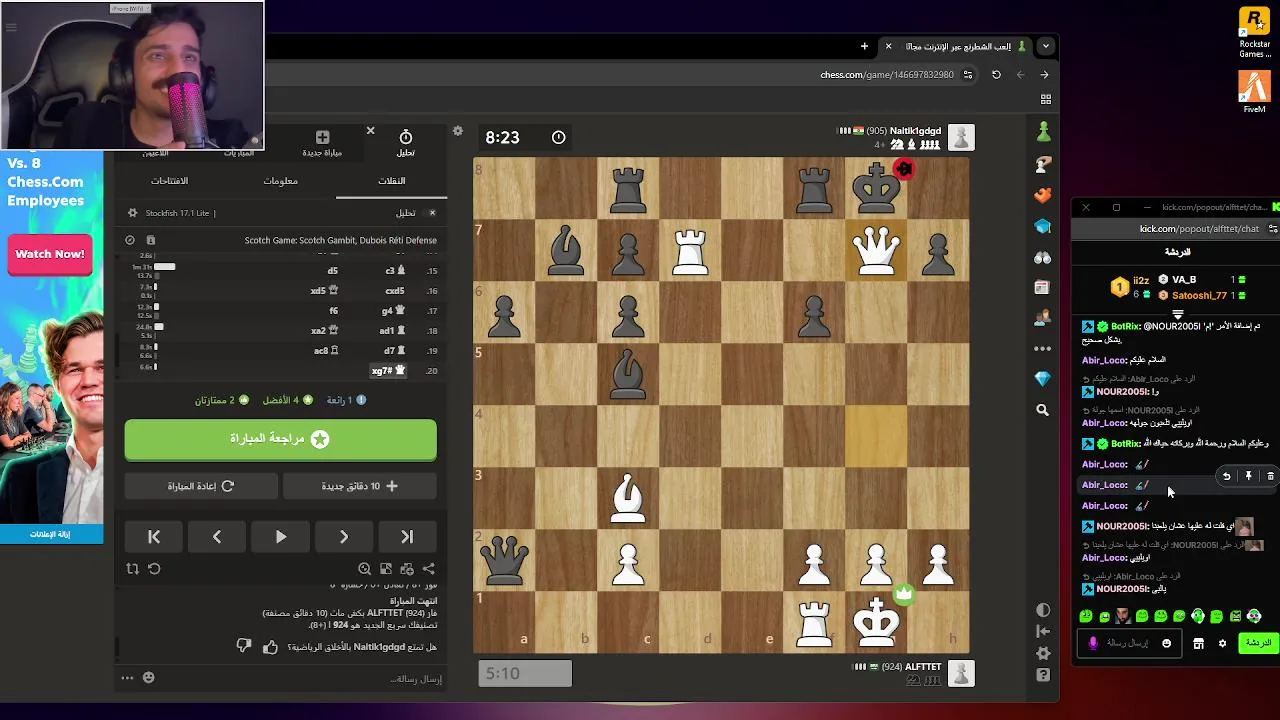This screenshot has height=720, width=1280.
Task: Open the Kick chat shop icon
Action: pyautogui.click(x=1198, y=643)
